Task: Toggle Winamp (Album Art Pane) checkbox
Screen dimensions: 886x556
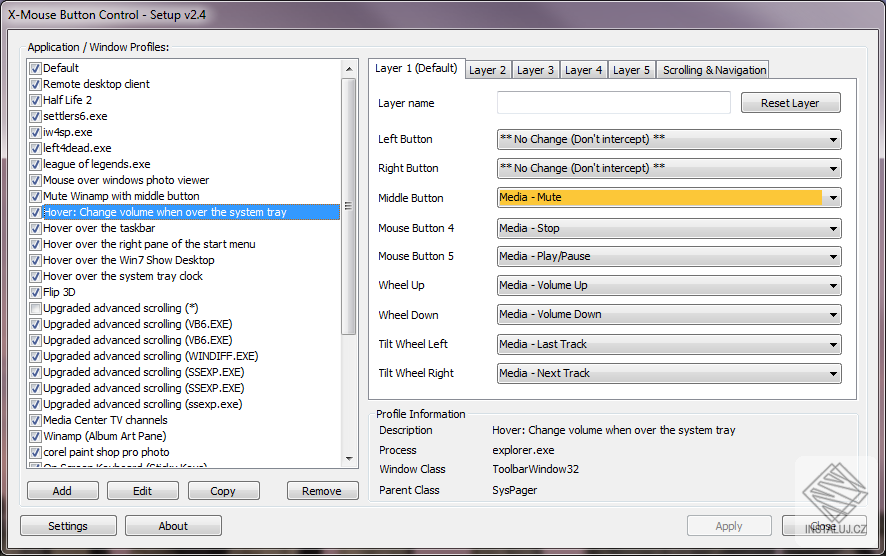Action: (36, 436)
